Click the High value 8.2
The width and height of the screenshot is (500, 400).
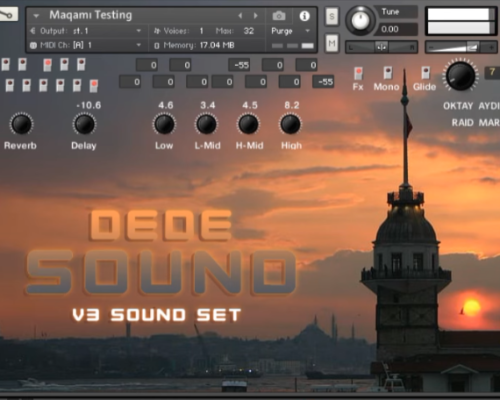point(292,105)
